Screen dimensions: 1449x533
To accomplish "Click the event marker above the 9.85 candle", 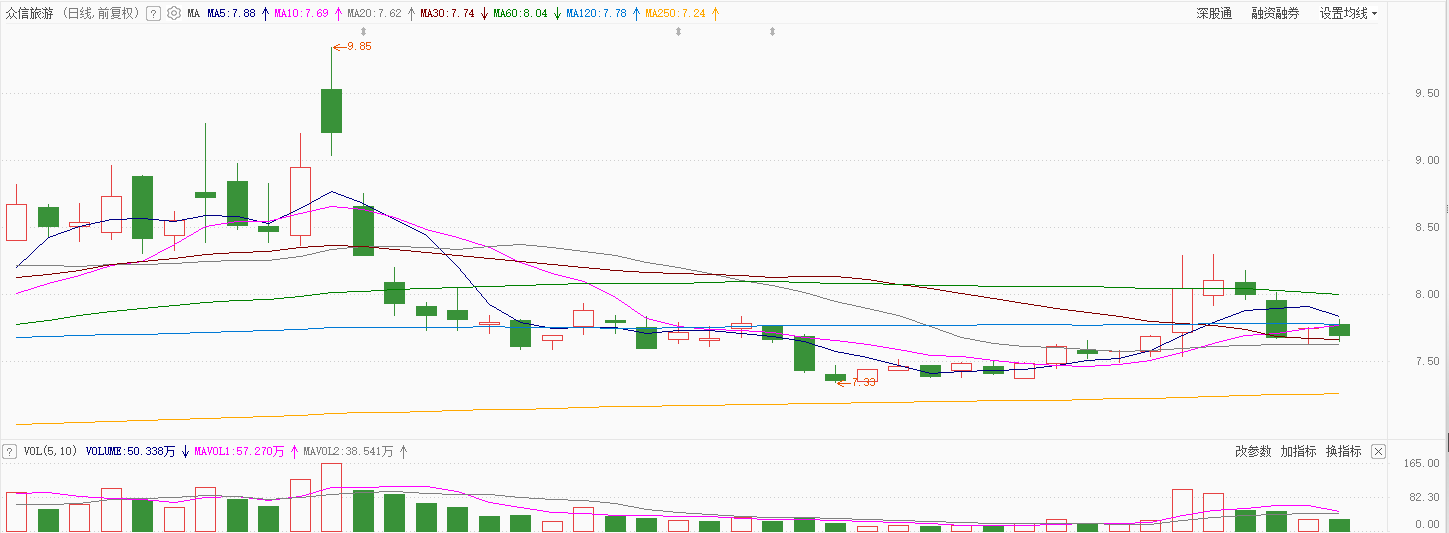I will tap(363, 32).
